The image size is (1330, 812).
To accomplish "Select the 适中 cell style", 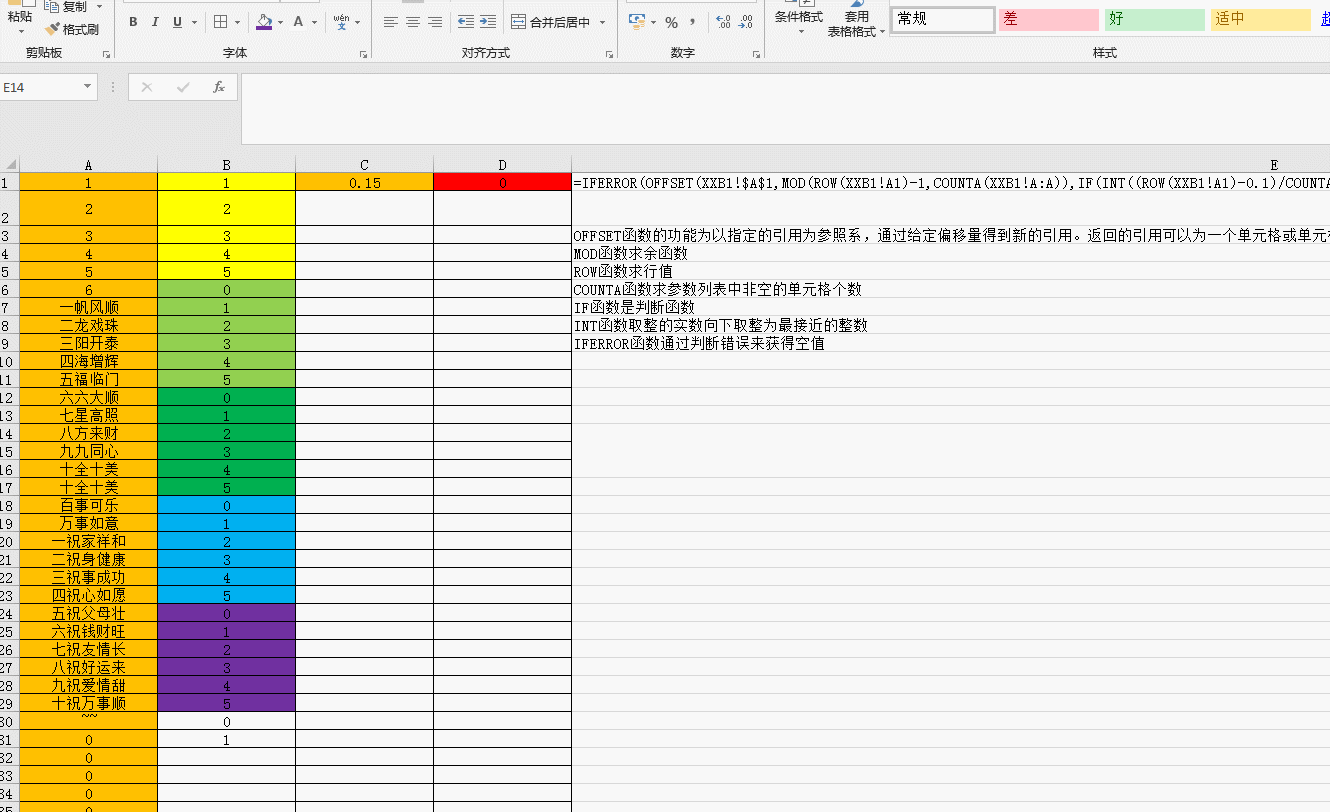I will [1261, 19].
